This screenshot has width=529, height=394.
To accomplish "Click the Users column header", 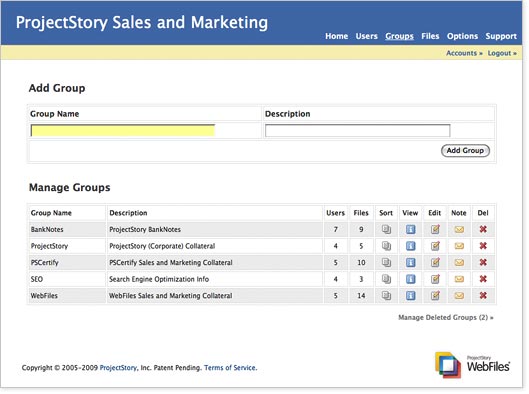I will coord(335,213).
